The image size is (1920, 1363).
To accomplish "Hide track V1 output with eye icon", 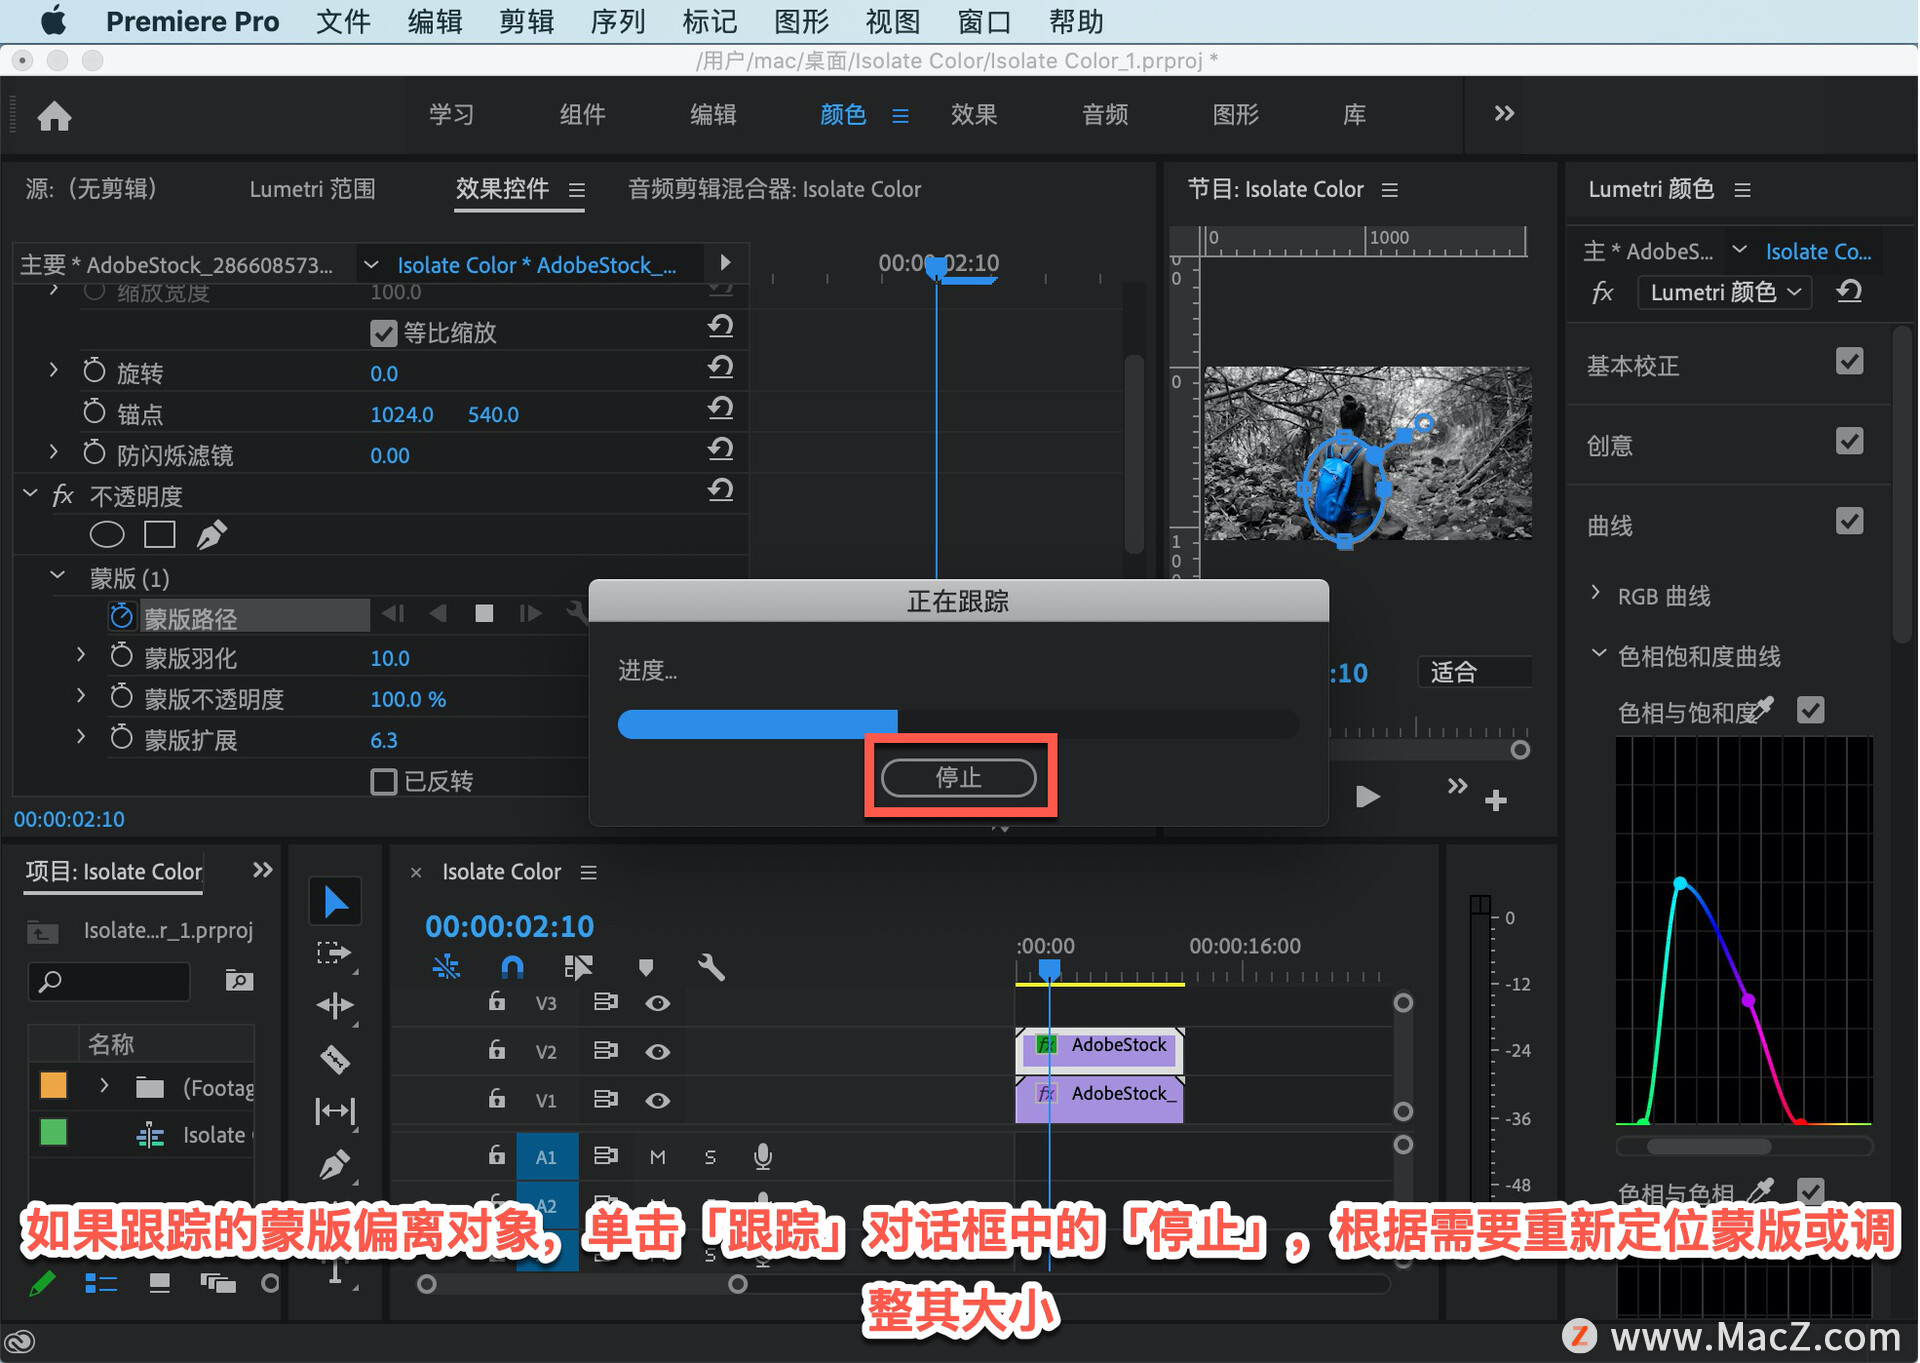I will [657, 1100].
